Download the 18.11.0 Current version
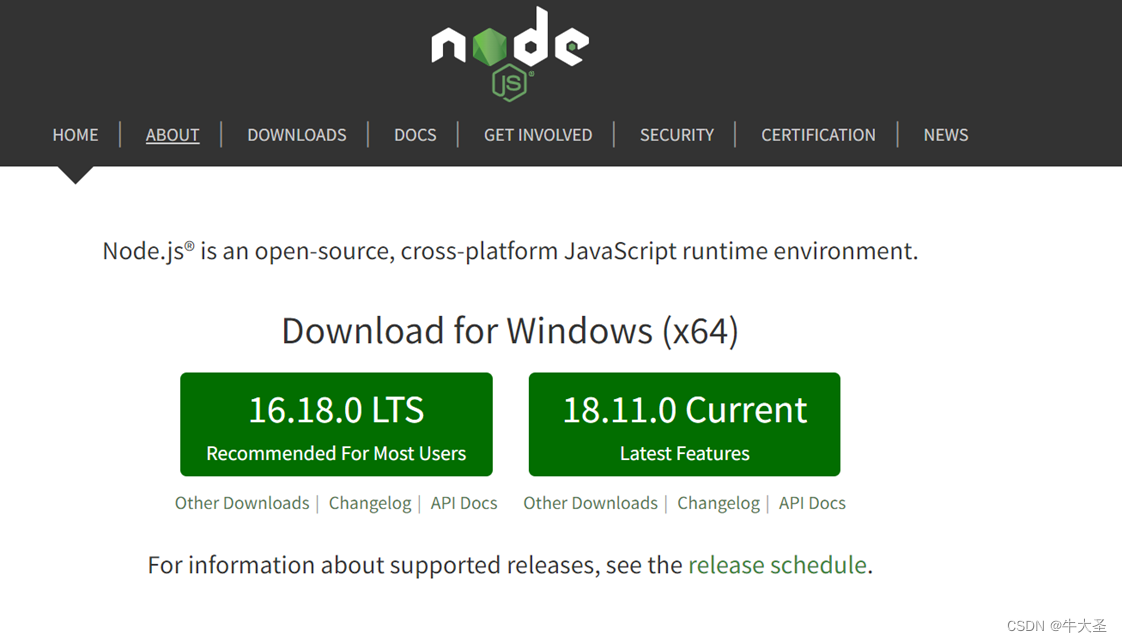 [684, 424]
